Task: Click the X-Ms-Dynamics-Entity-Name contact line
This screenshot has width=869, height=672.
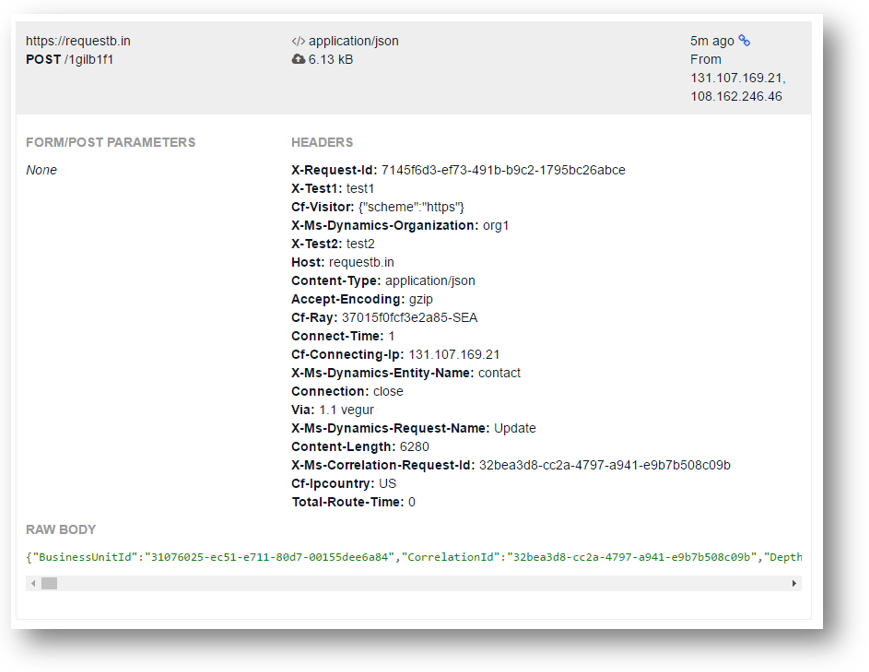Action: point(406,373)
